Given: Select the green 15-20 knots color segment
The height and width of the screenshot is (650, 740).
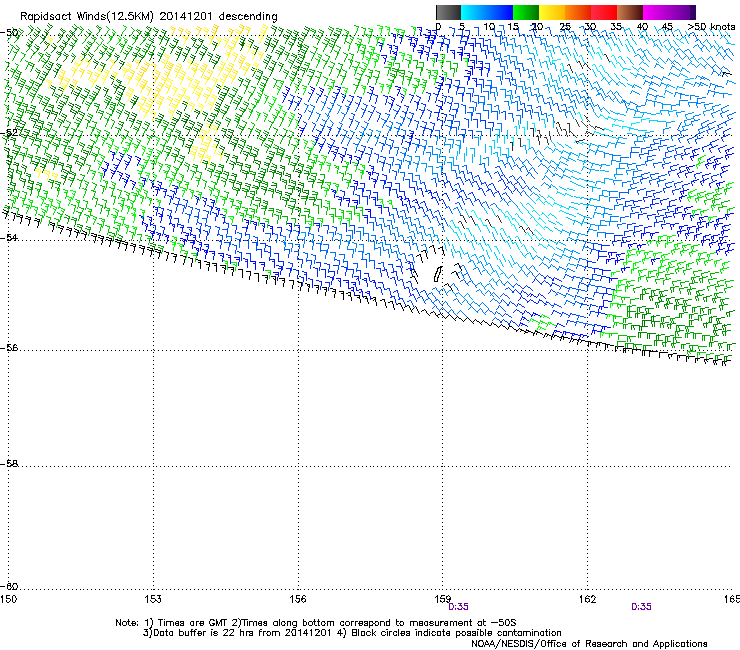Looking at the screenshot, I should [526, 12].
